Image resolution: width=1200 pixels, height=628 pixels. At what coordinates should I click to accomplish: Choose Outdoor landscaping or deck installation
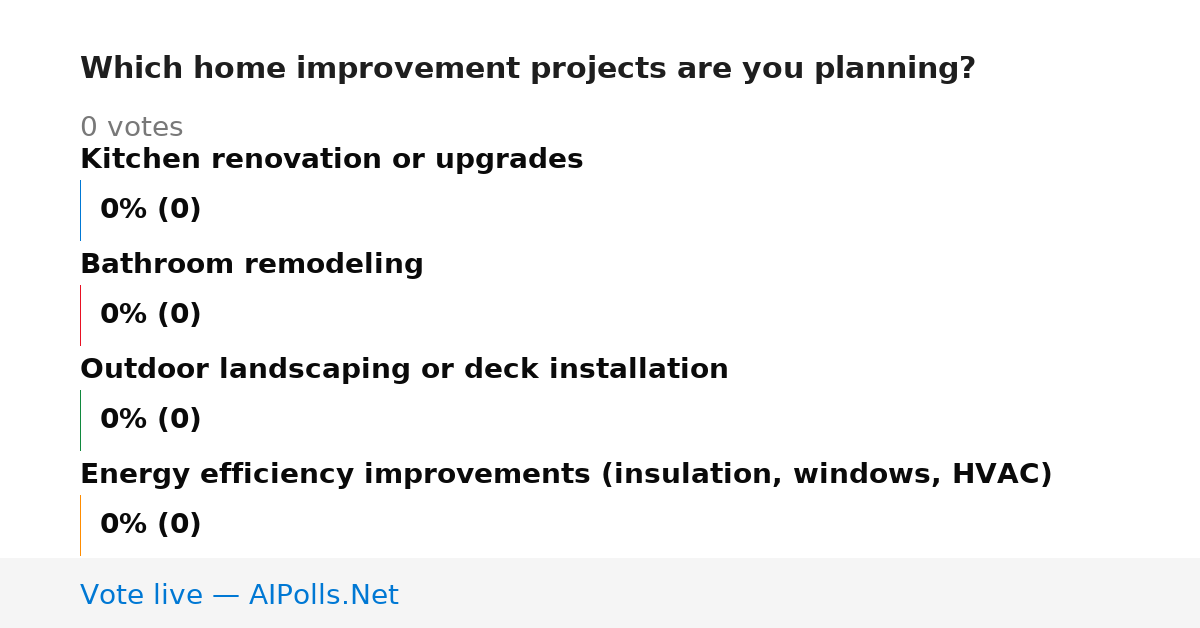[404, 370]
